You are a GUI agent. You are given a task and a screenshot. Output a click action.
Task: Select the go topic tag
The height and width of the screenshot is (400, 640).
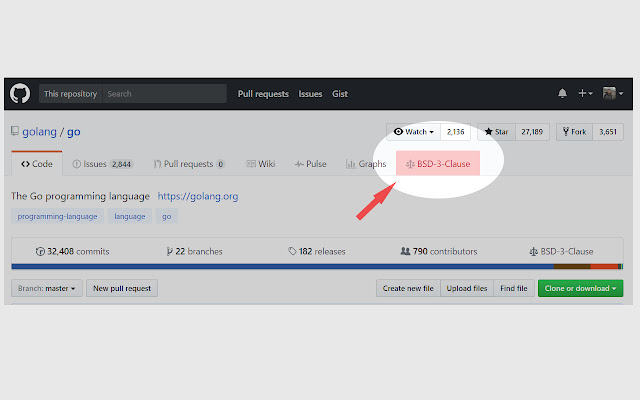pyautogui.click(x=167, y=216)
